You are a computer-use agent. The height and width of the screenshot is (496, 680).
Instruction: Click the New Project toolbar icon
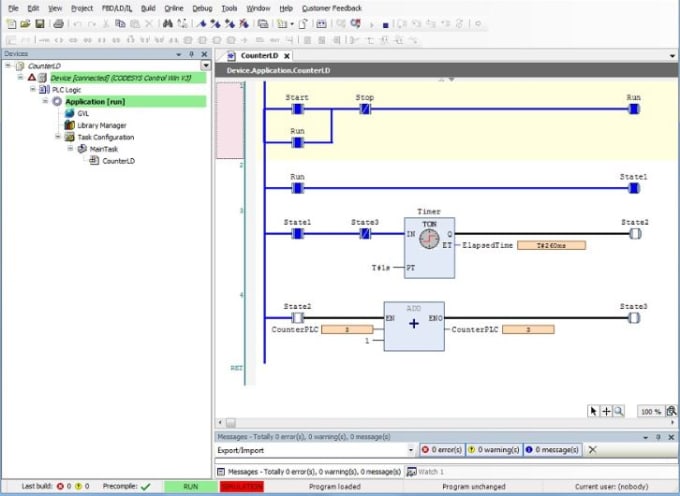point(11,24)
